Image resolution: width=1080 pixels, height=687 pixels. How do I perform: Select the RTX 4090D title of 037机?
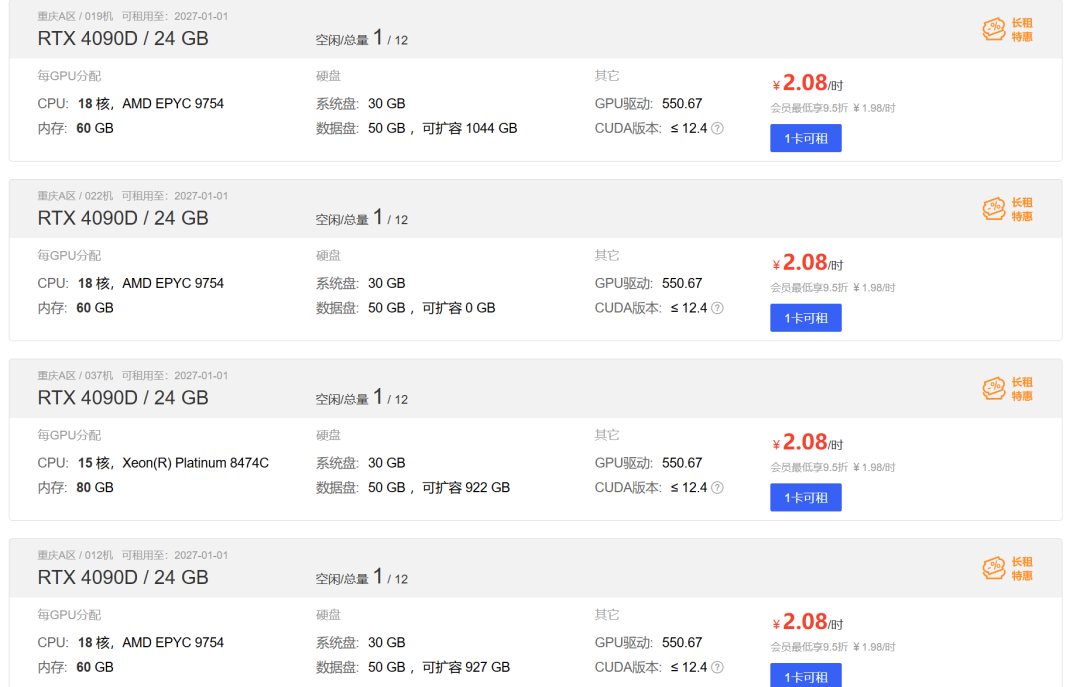(x=123, y=398)
